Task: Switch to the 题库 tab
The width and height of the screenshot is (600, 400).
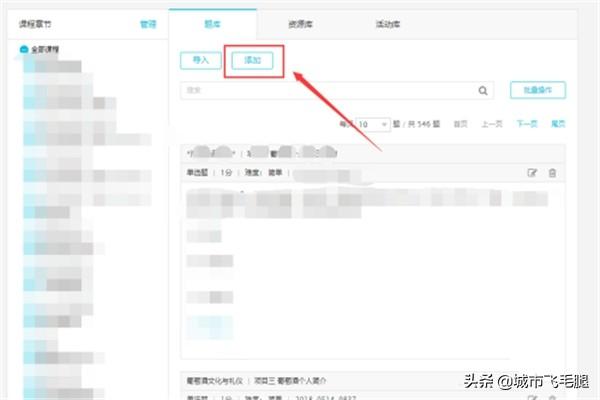Action: click(212, 24)
